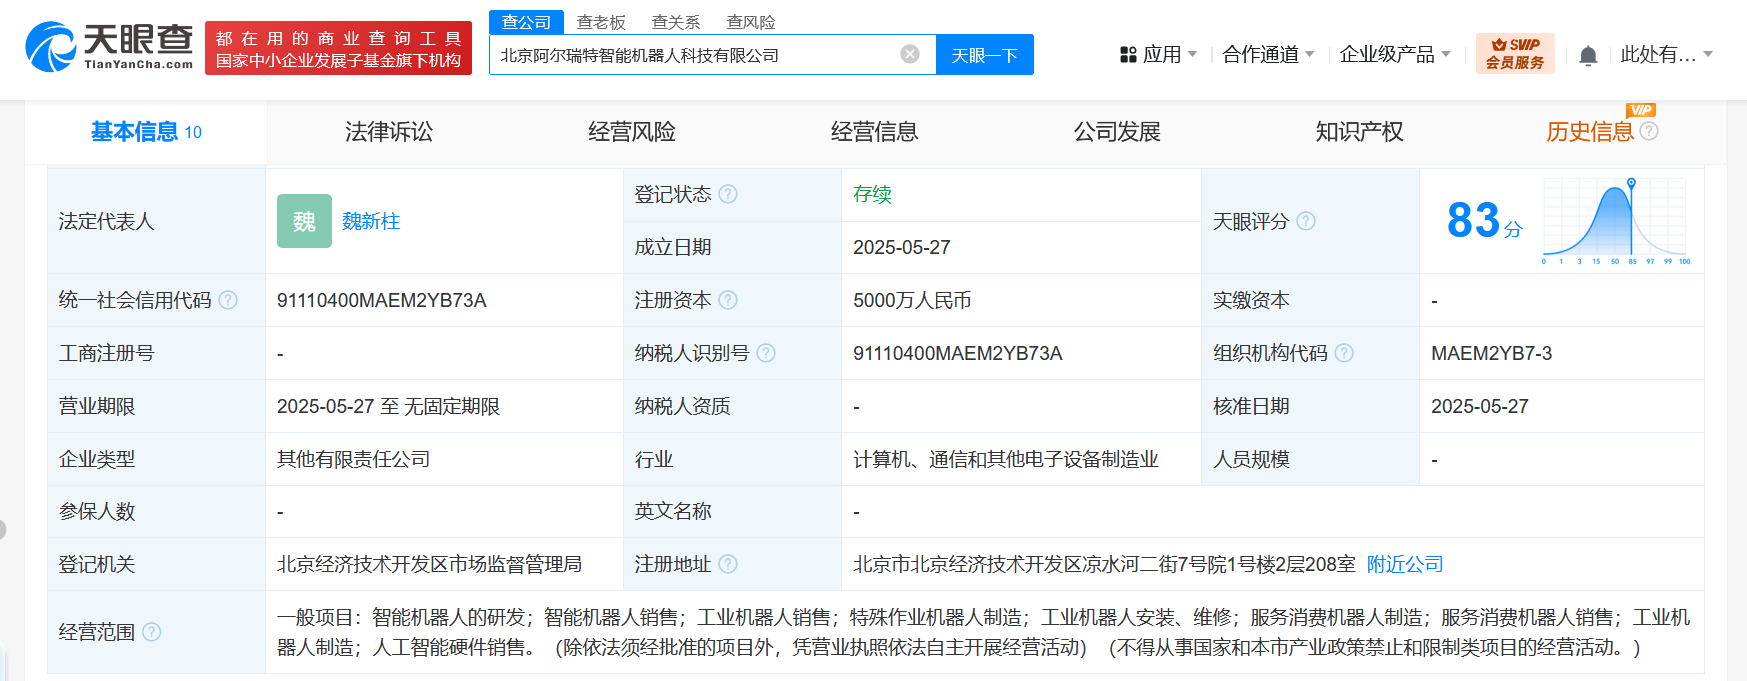Switch to the 历史信息 tab
The width and height of the screenshot is (1747, 681).
1590,132
